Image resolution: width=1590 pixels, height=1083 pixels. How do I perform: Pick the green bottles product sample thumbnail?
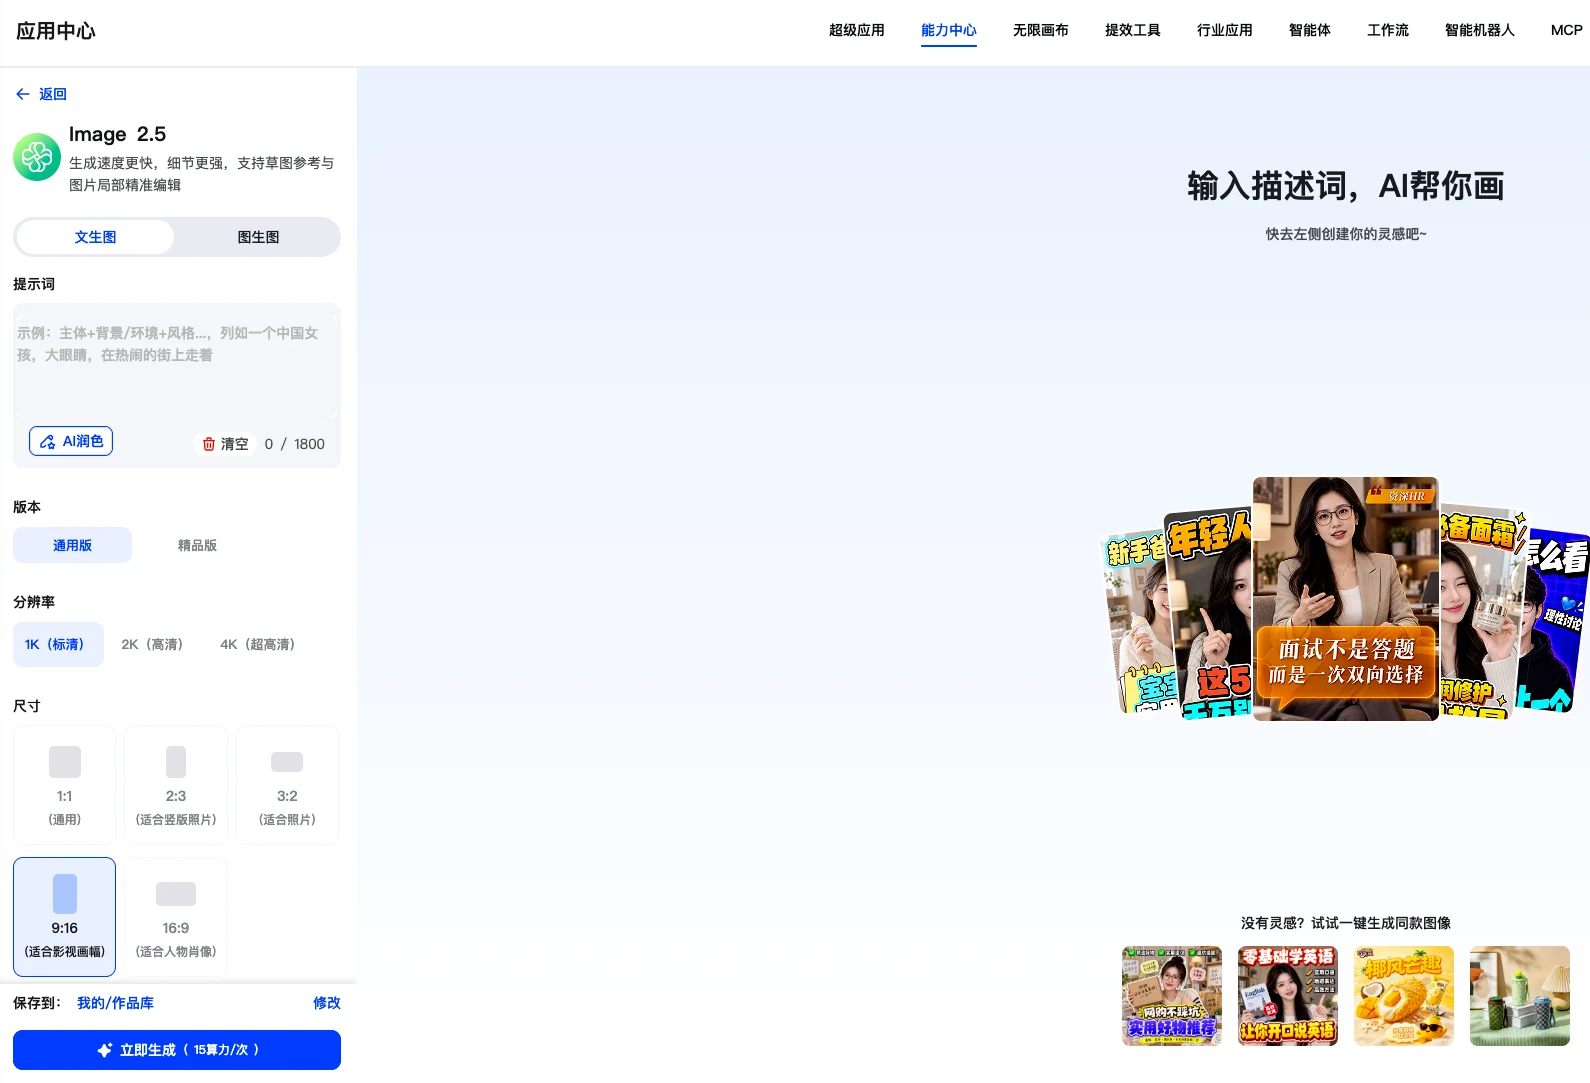1520,996
